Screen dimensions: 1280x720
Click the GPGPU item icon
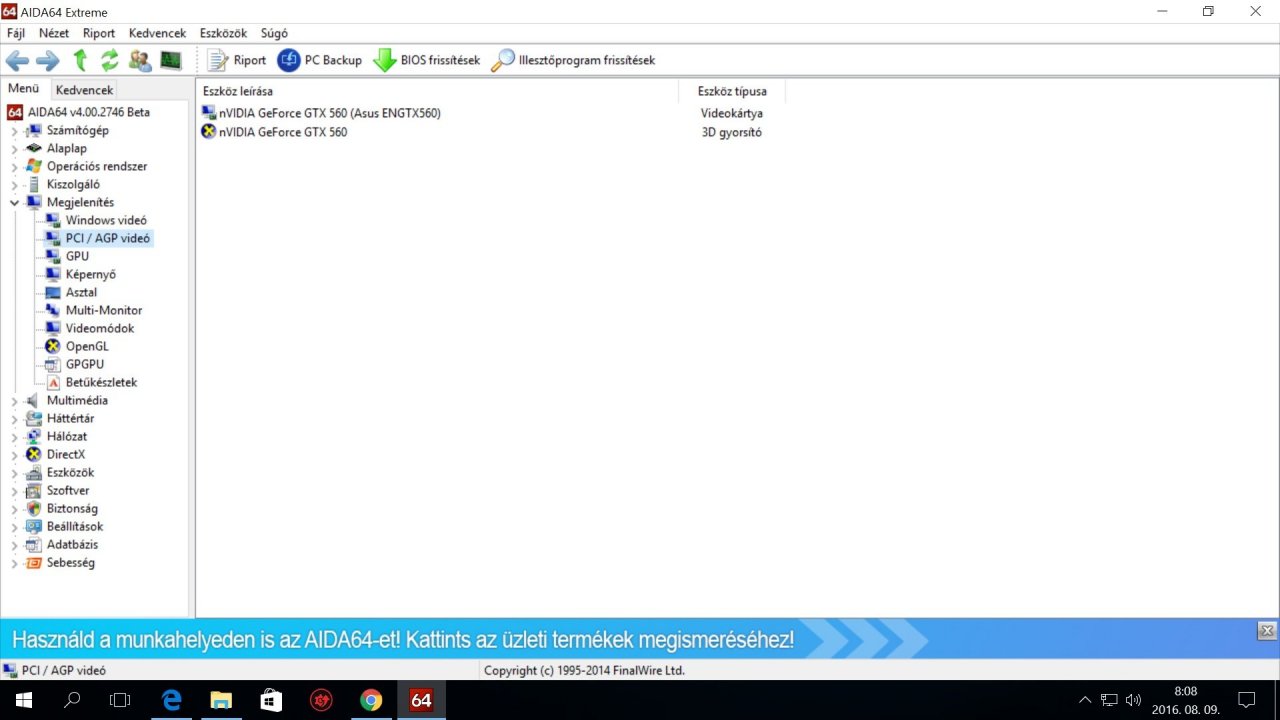coord(53,364)
